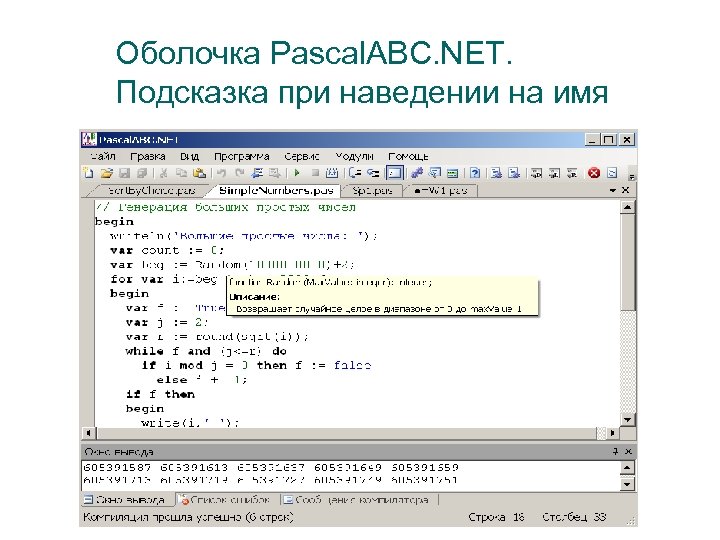This screenshot has height=540, width=720.
Task: Click the 'while f and (j<=r) do' line
Action: click(x=206, y=351)
